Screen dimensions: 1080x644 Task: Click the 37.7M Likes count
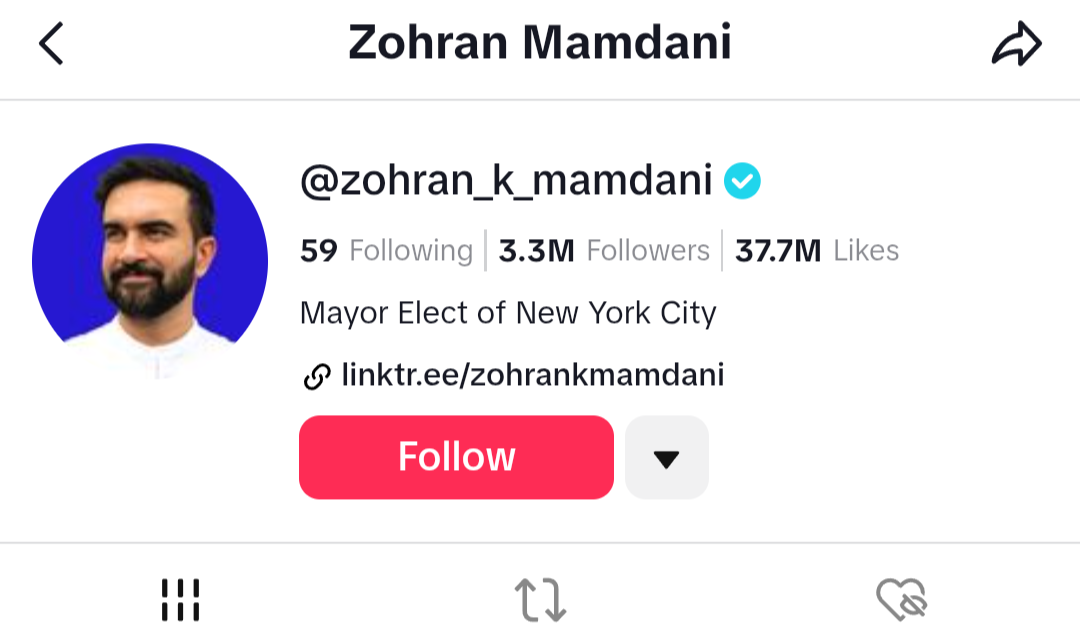[816, 250]
